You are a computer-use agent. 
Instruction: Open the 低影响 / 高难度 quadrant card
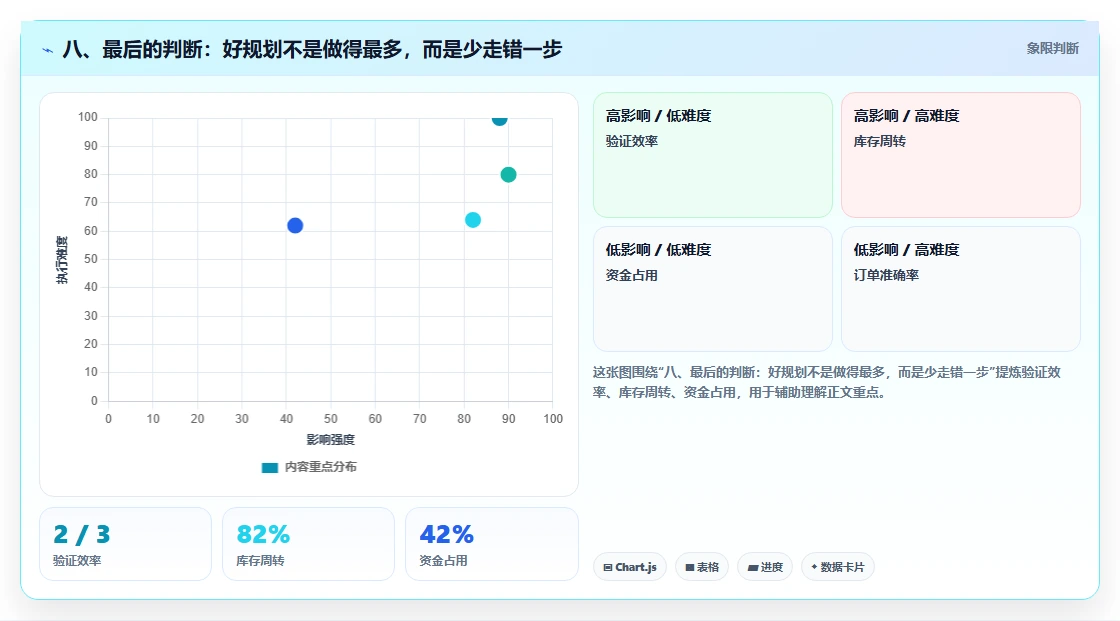point(961,289)
